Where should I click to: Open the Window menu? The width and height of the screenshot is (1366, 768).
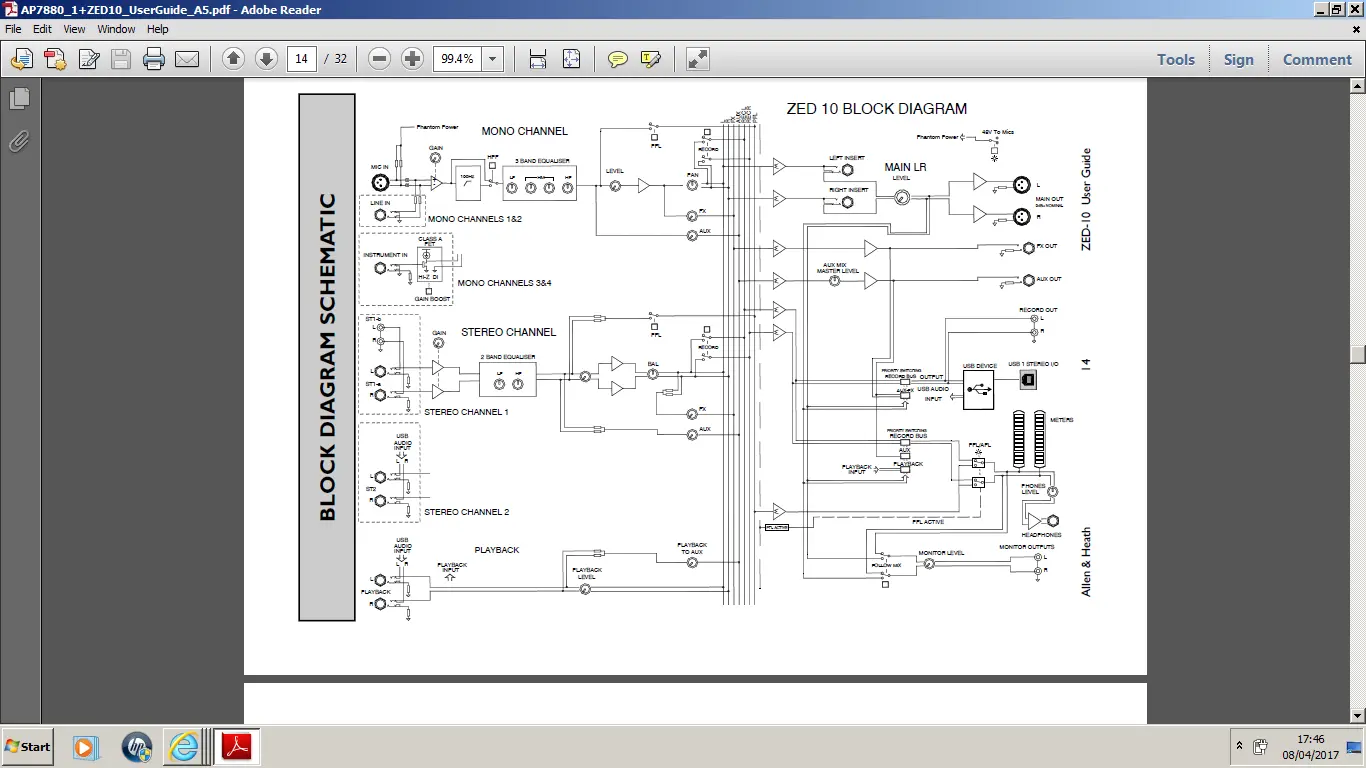116,29
